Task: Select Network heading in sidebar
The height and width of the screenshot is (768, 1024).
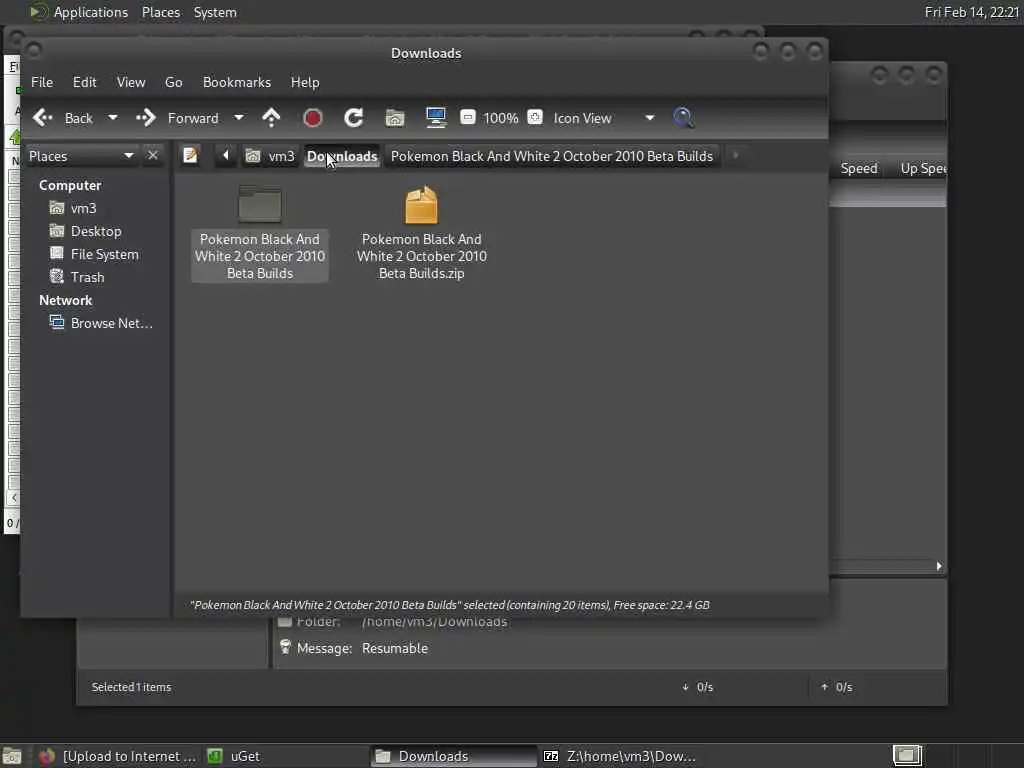Action: (65, 300)
